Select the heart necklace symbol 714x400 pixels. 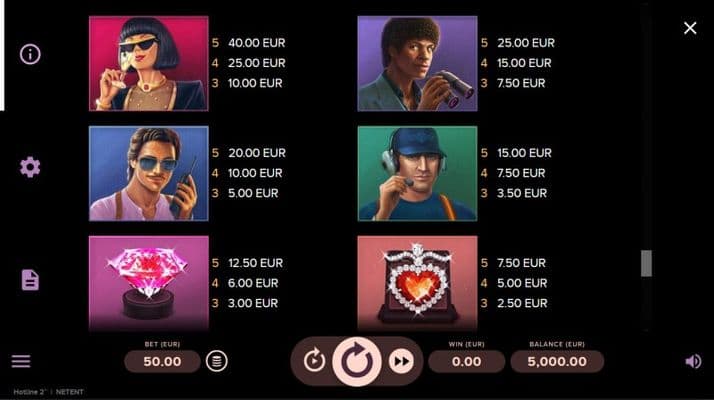pyautogui.click(x=418, y=283)
